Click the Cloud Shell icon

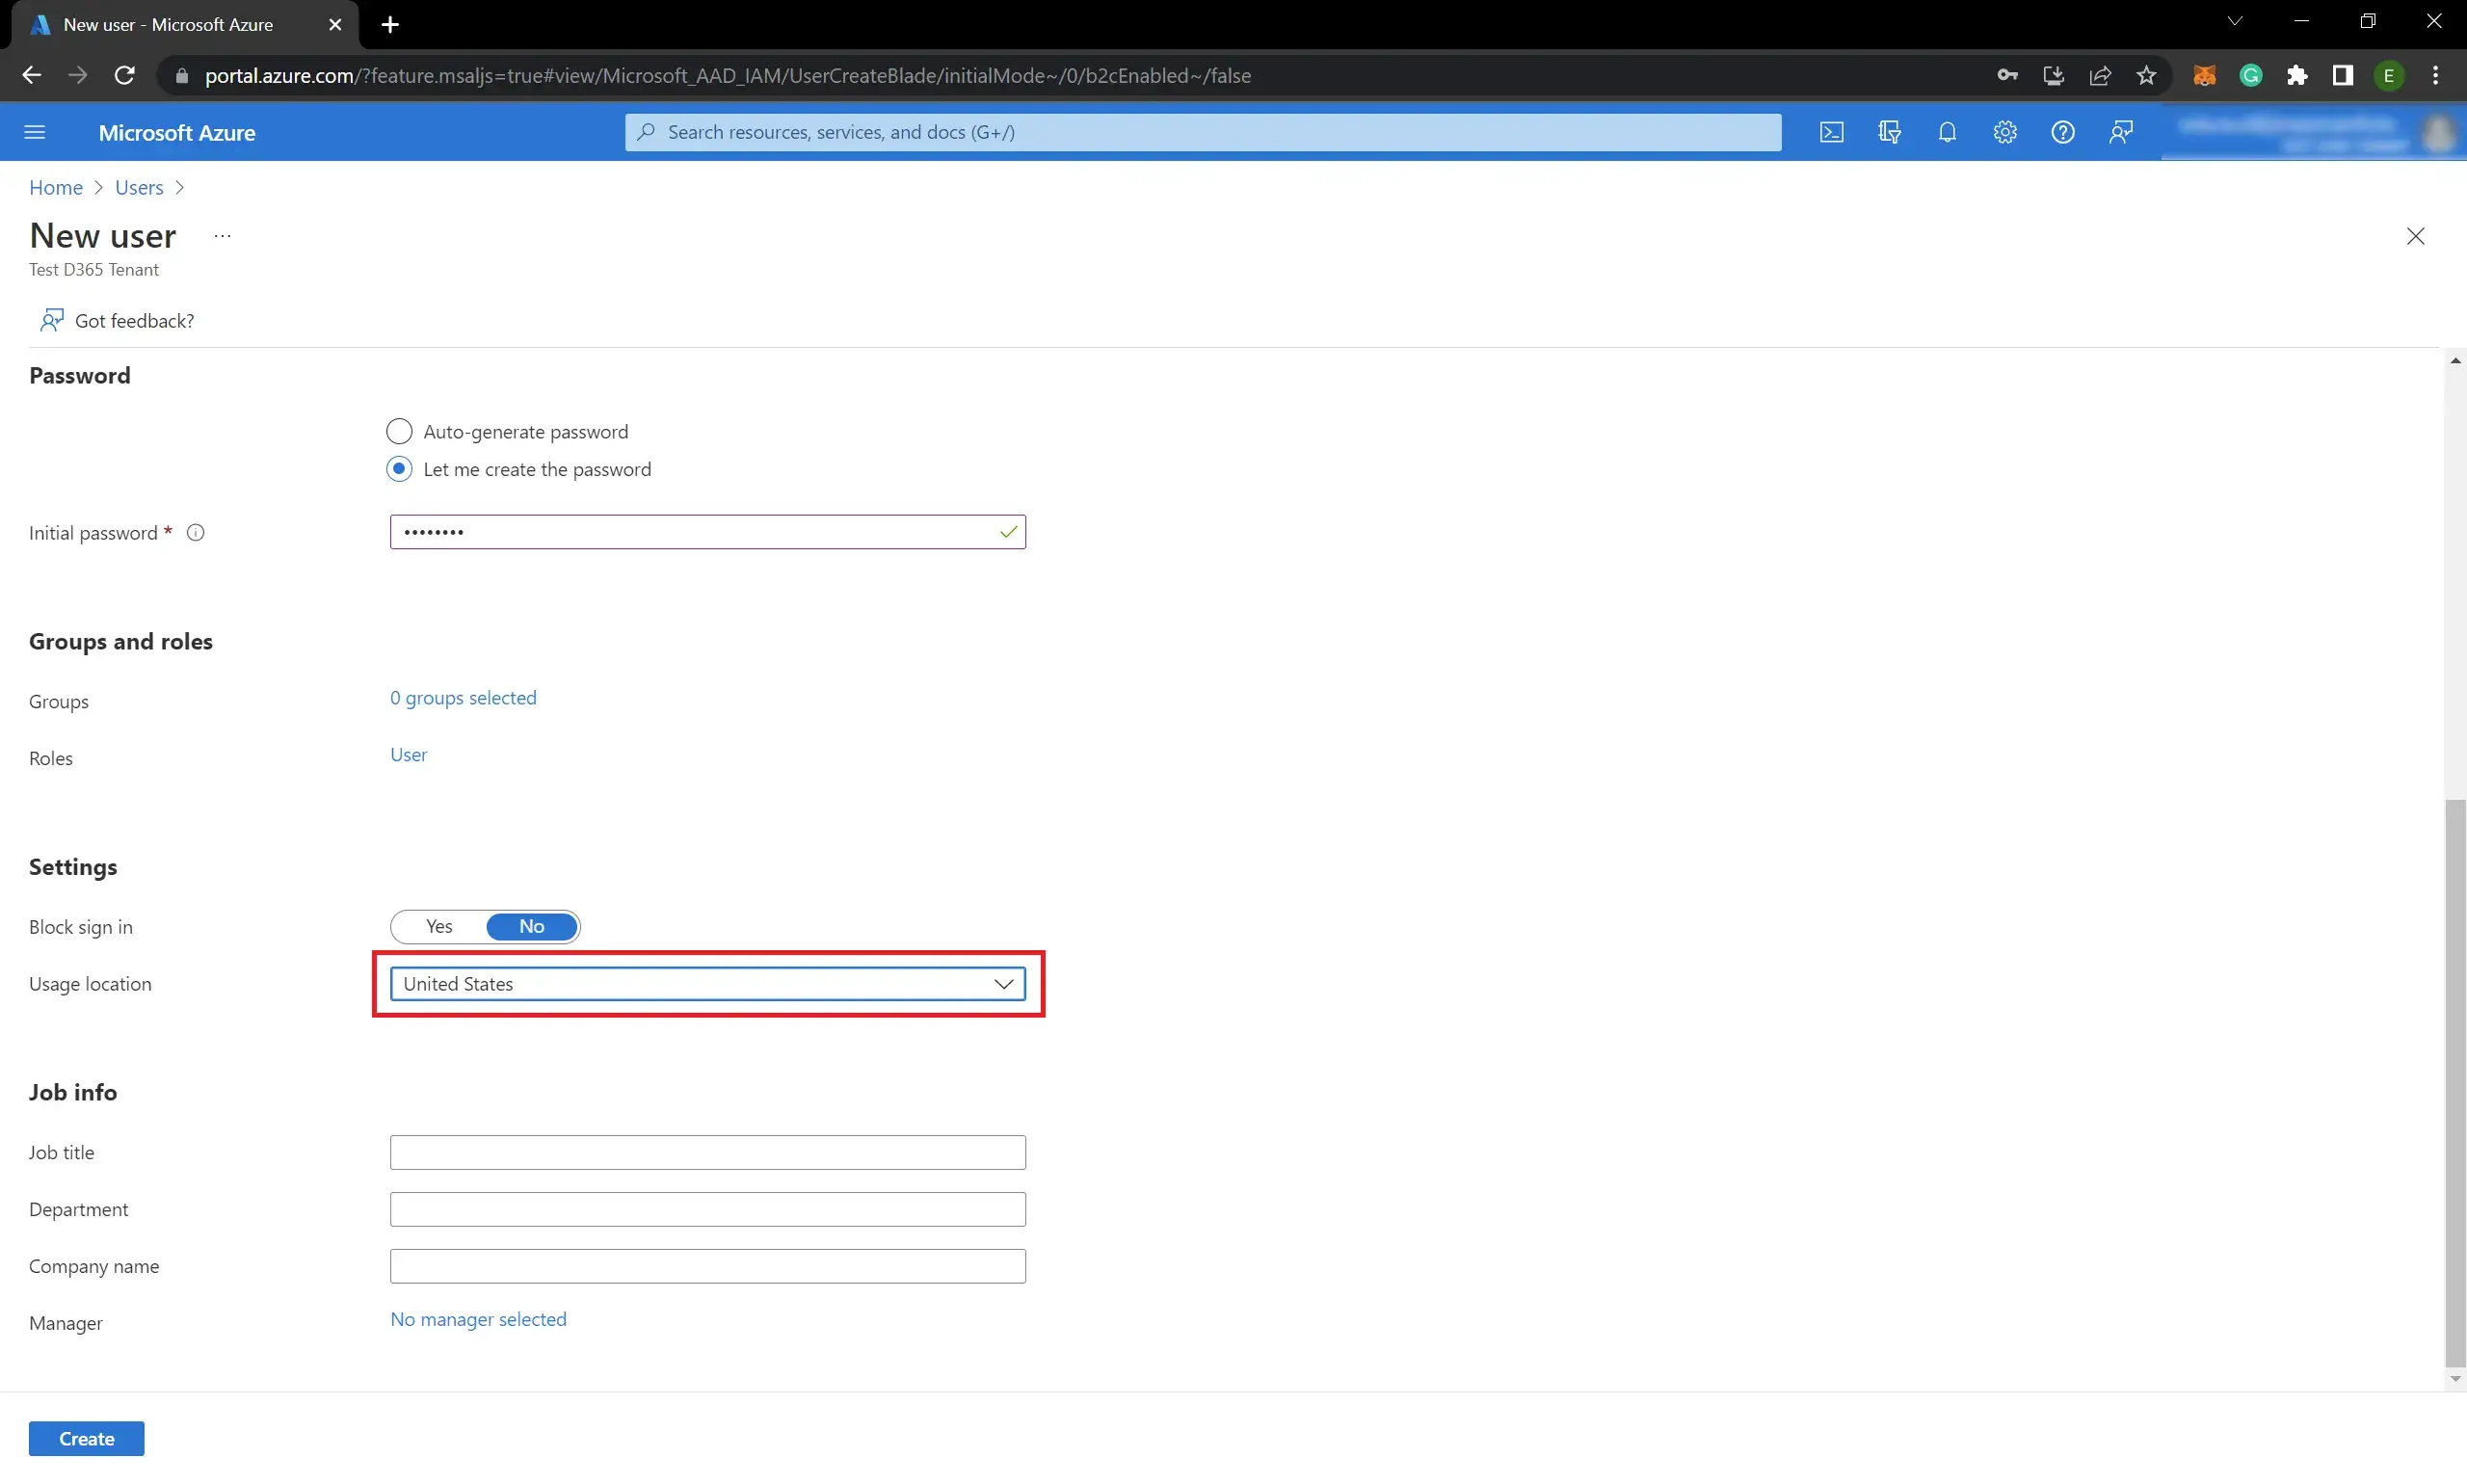pyautogui.click(x=1831, y=132)
